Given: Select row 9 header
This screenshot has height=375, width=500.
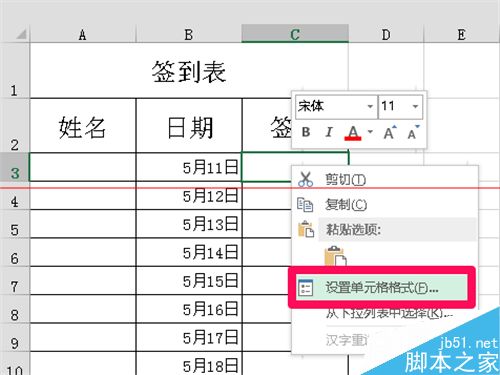Looking at the screenshot, I should (x=14, y=337).
